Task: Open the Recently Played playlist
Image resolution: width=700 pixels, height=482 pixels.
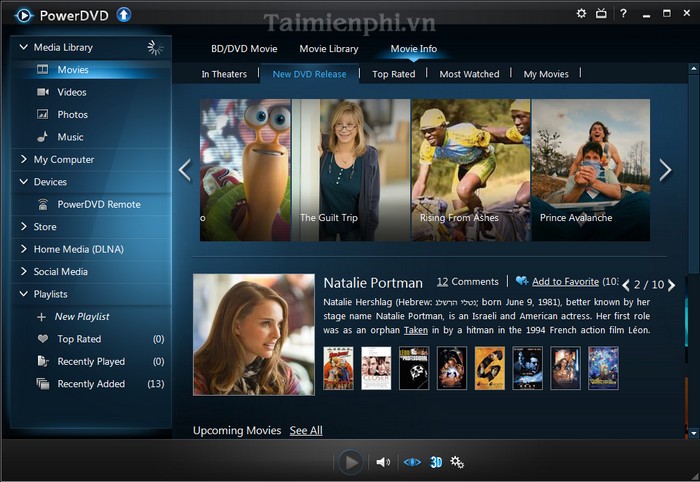Action: [x=91, y=362]
